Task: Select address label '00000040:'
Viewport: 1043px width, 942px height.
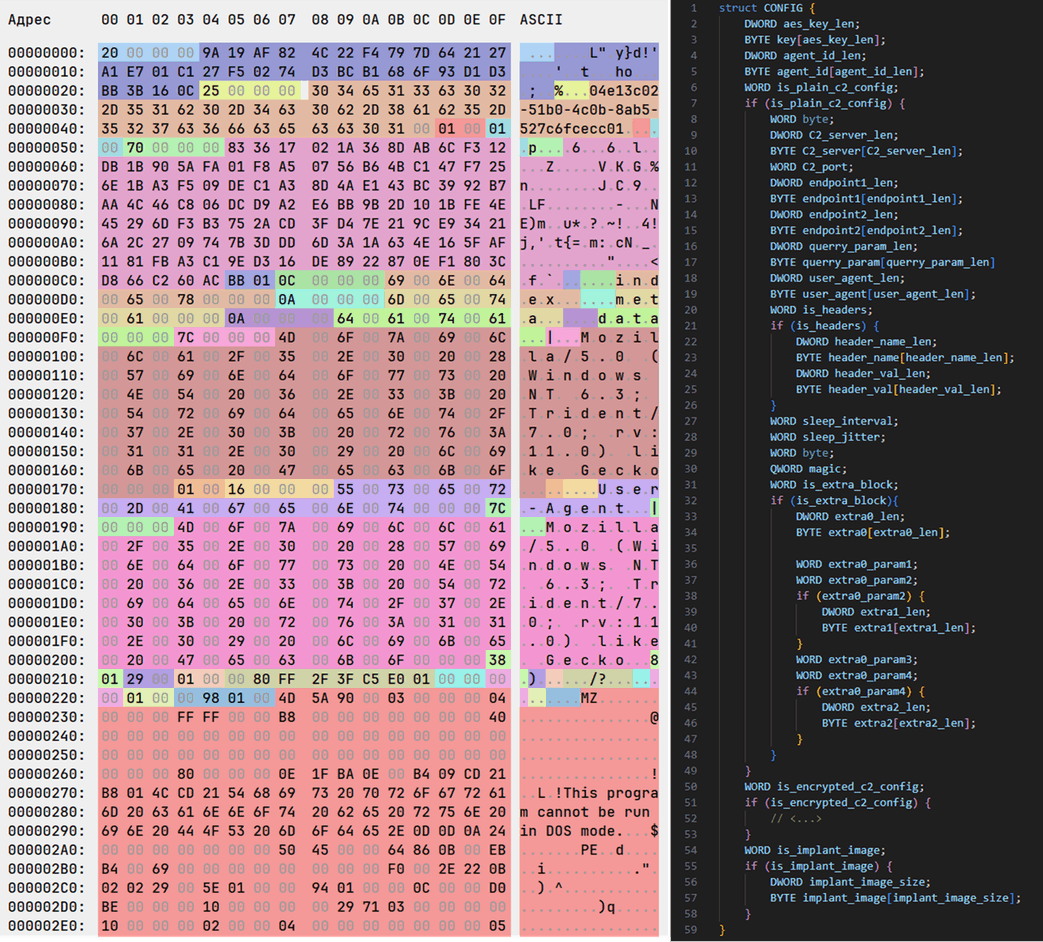Action: [x=47, y=128]
